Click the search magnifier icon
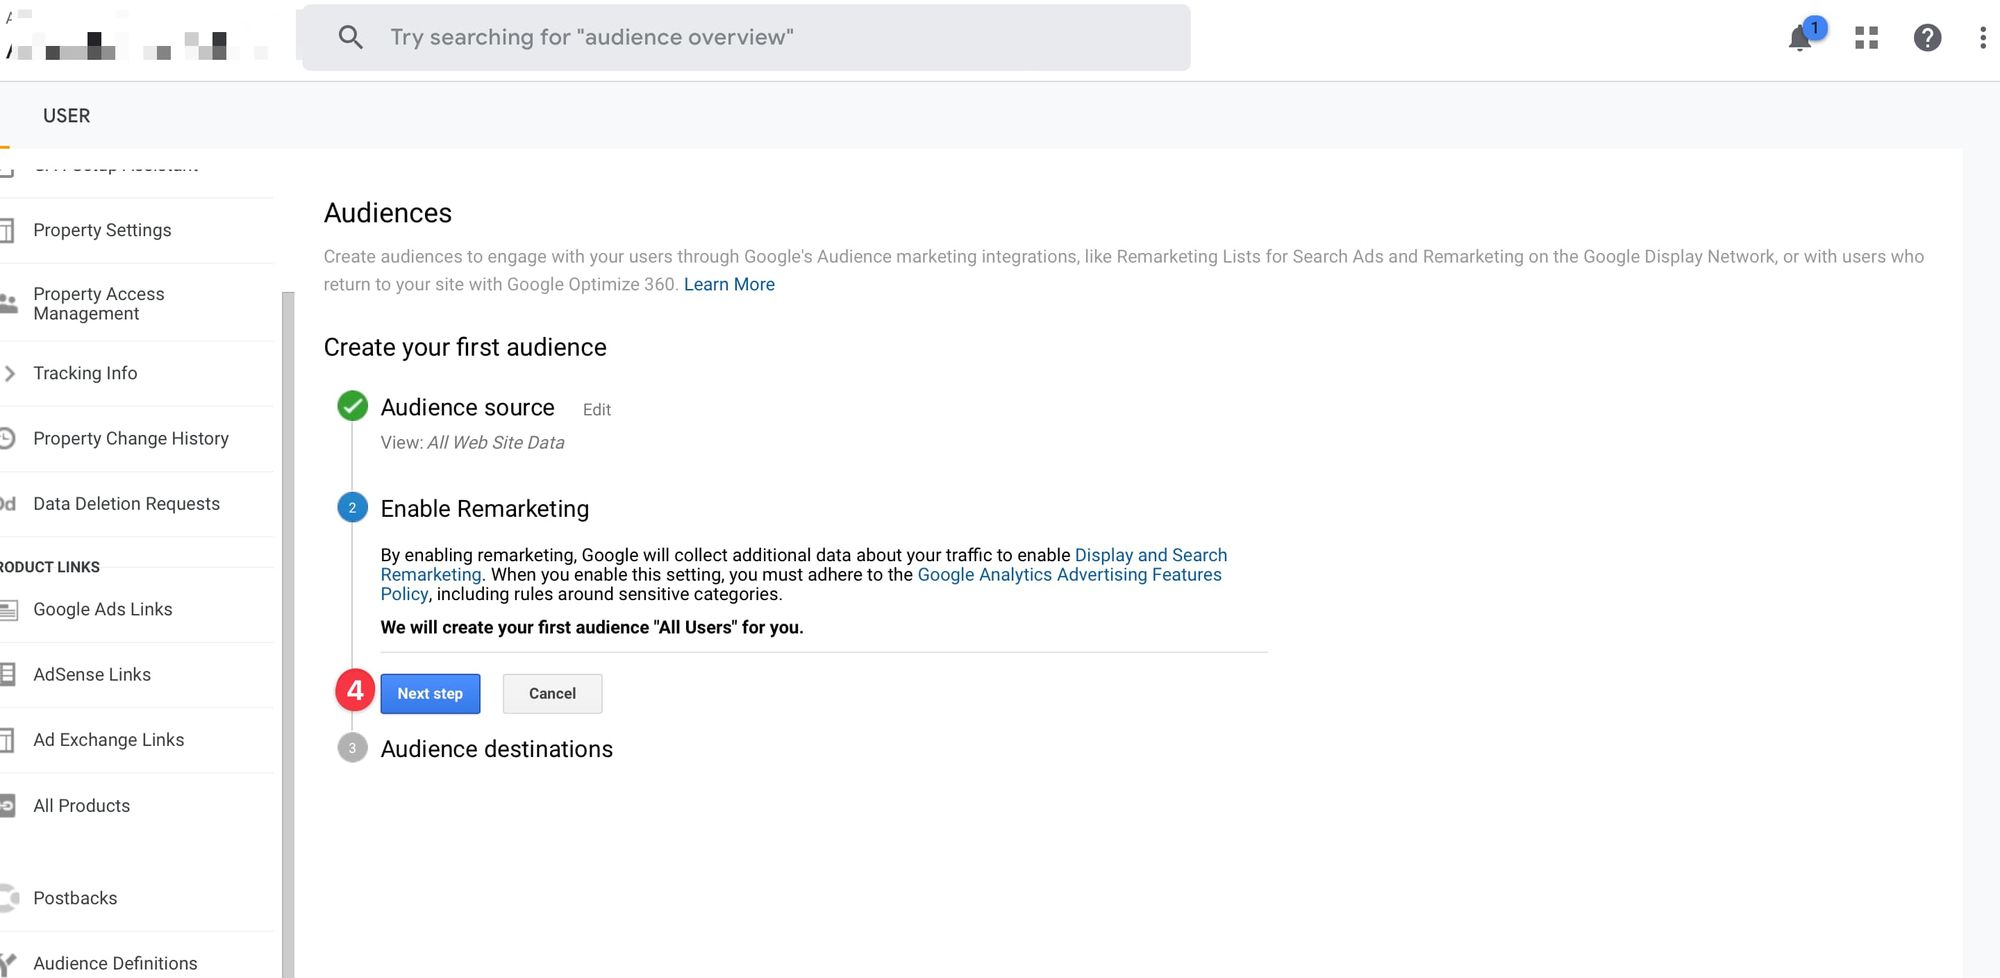This screenshot has height=978, width=2000. pyautogui.click(x=350, y=38)
